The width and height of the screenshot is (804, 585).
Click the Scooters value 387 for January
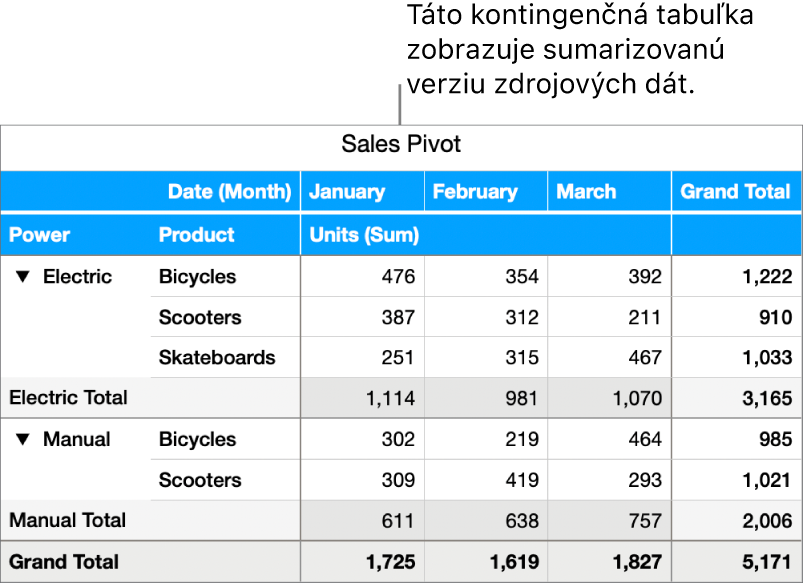[397, 317]
